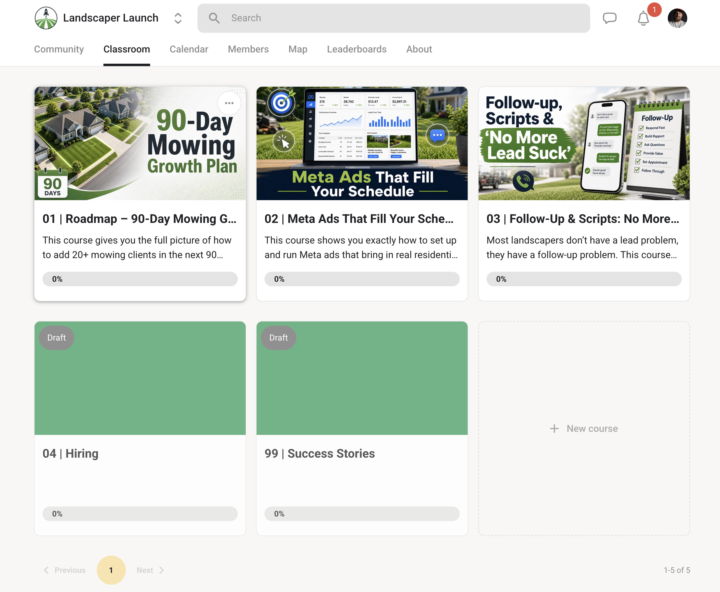Open the 04 Hiring green cover thumbnail

(x=140, y=378)
